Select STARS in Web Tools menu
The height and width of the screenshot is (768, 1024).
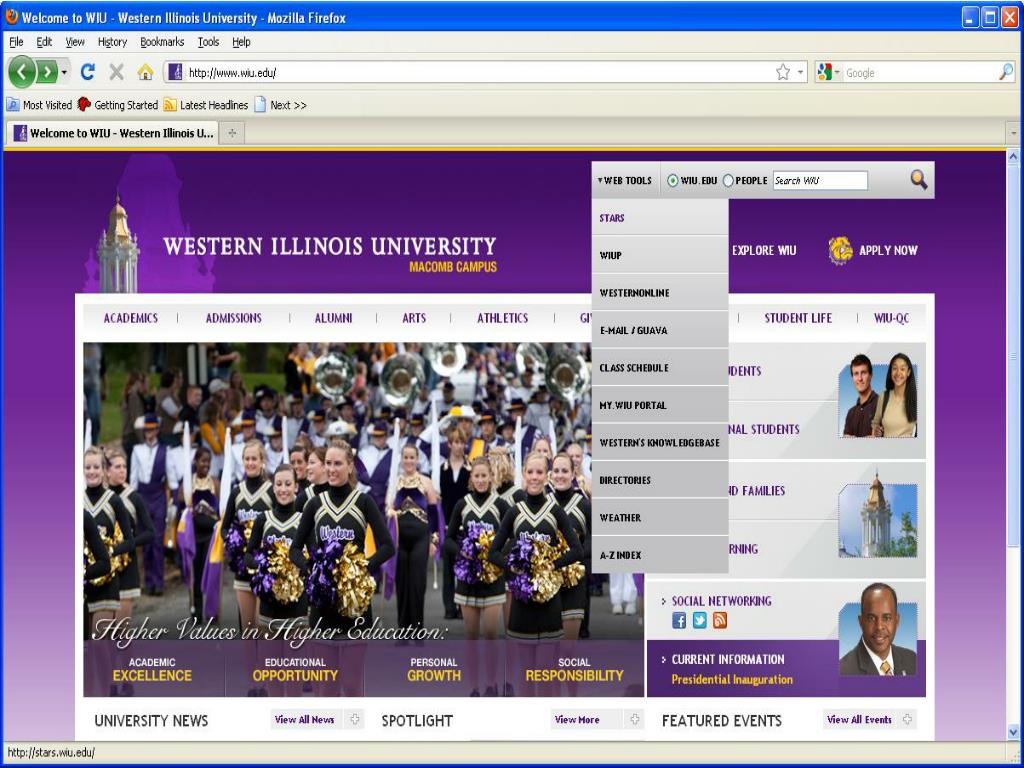(x=660, y=217)
